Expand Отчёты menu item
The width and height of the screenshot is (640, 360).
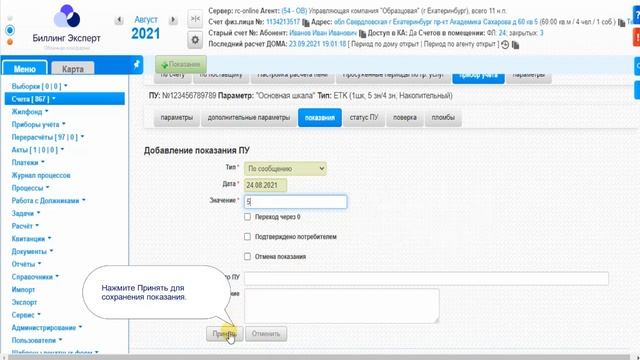(x=26, y=264)
